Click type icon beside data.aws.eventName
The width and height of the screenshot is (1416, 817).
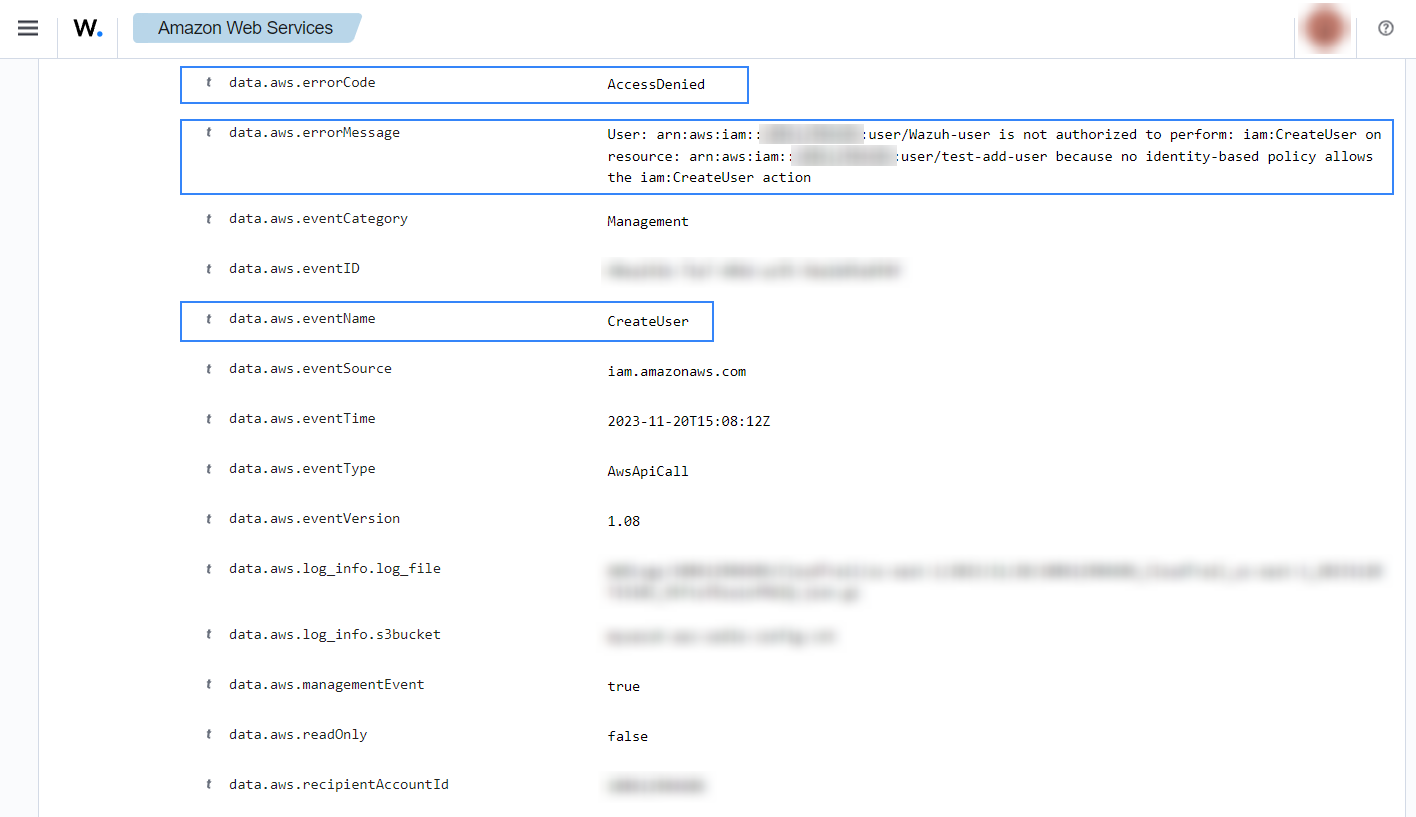pyautogui.click(x=208, y=319)
